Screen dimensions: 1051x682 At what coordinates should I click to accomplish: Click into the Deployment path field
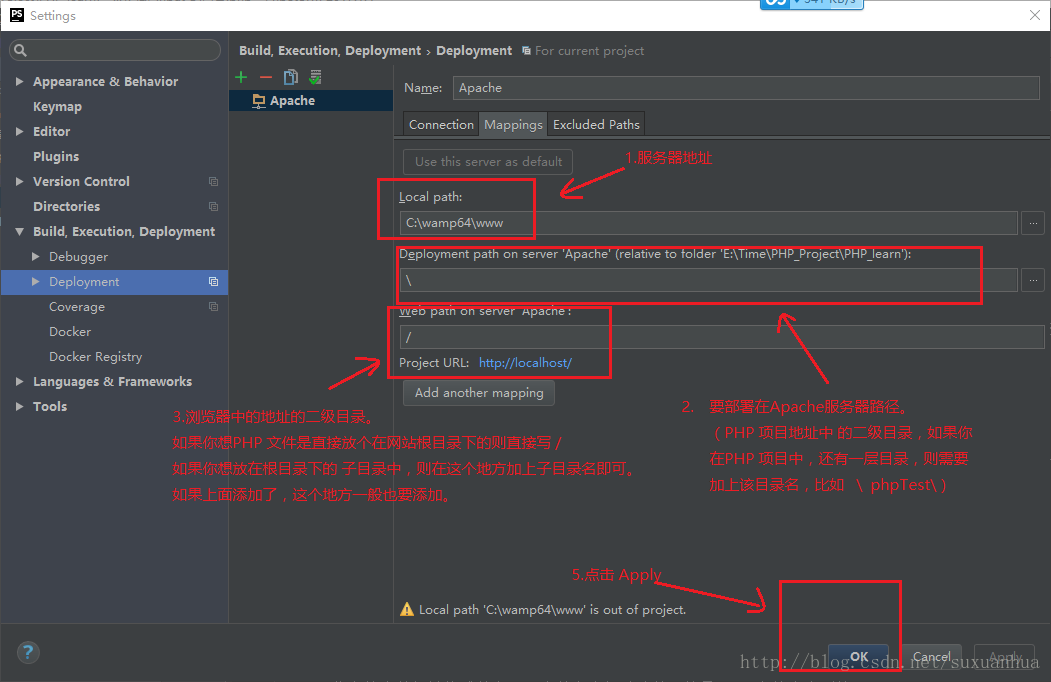pos(708,280)
